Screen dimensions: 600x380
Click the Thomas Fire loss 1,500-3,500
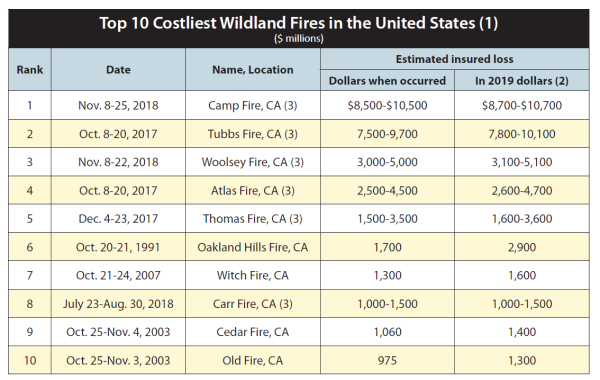(387, 219)
